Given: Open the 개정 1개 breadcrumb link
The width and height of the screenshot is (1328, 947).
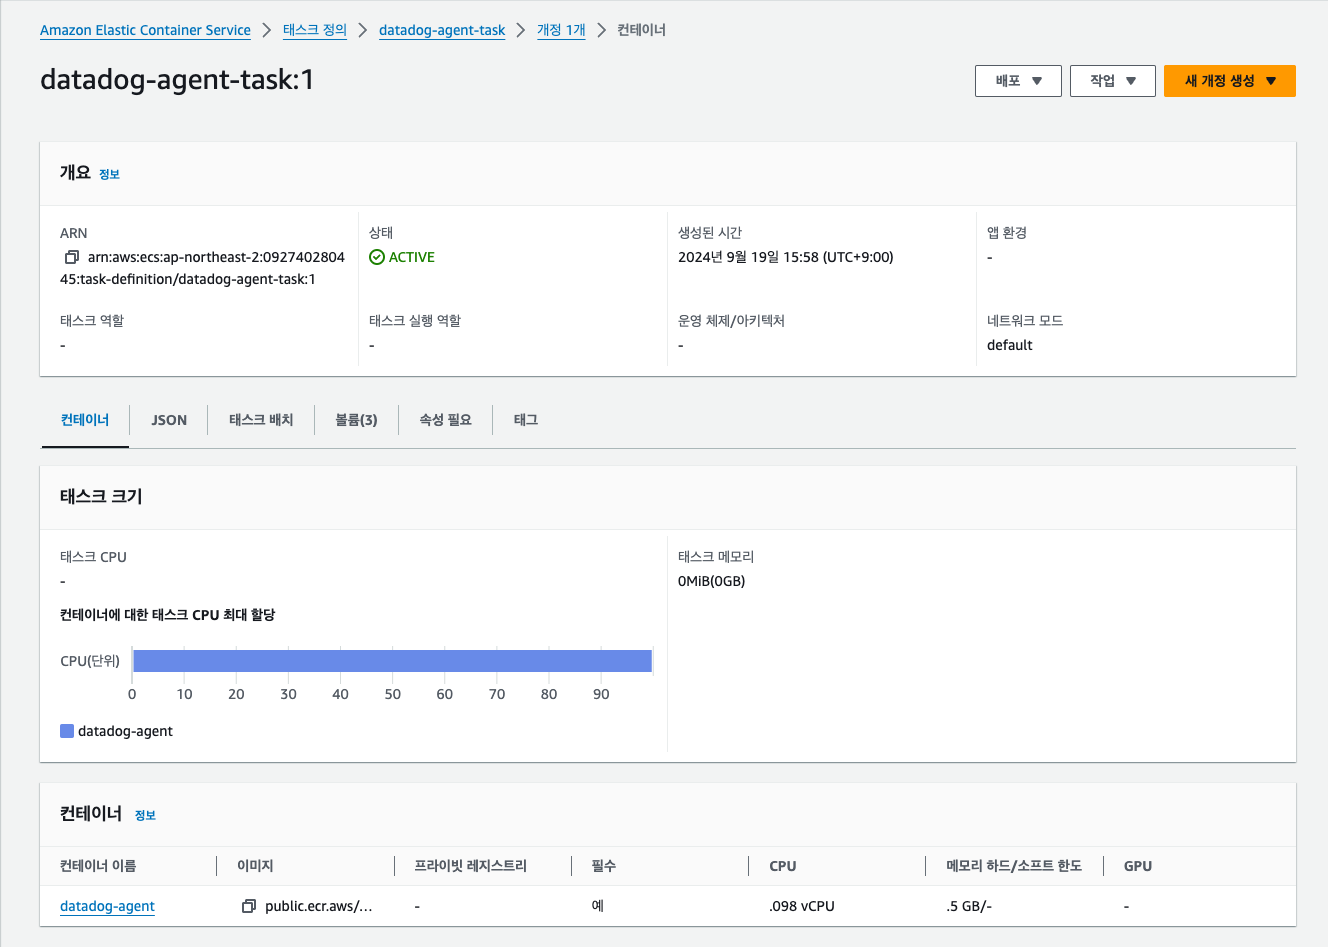Looking at the screenshot, I should pos(561,30).
